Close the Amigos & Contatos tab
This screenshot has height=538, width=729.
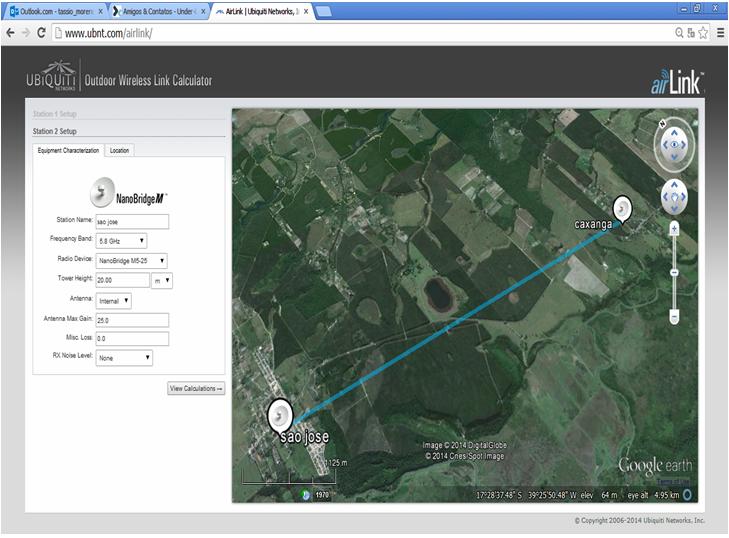pyautogui.click(x=203, y=12)
